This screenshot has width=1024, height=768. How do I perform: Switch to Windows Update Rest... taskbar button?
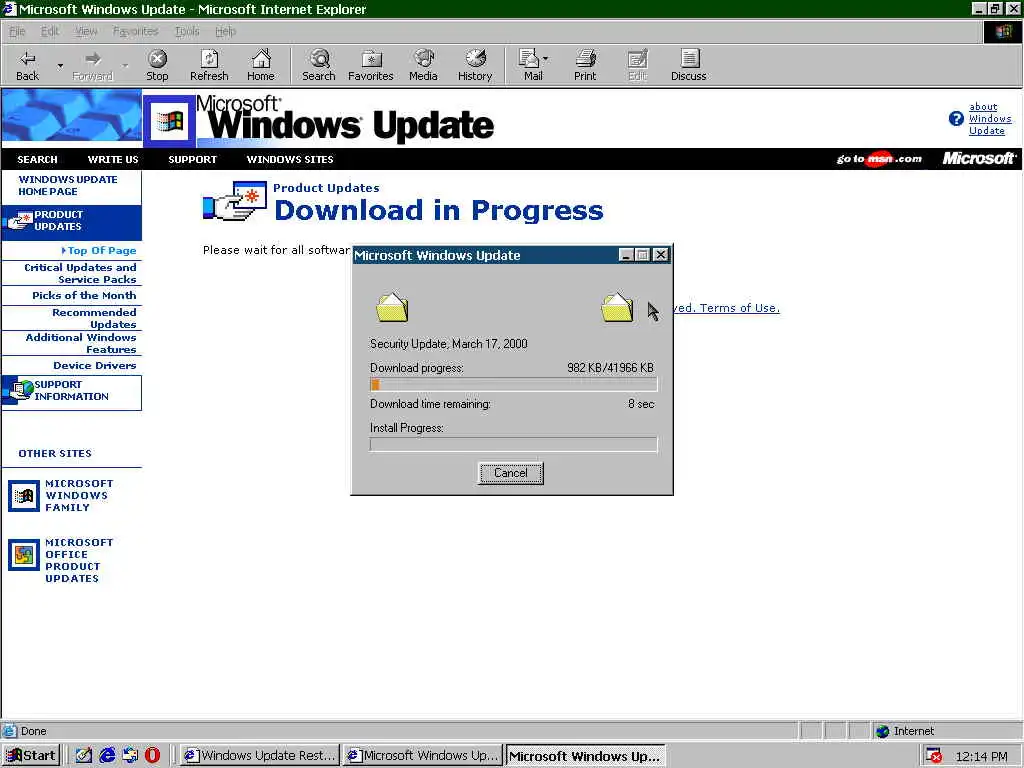click(259, 756)
